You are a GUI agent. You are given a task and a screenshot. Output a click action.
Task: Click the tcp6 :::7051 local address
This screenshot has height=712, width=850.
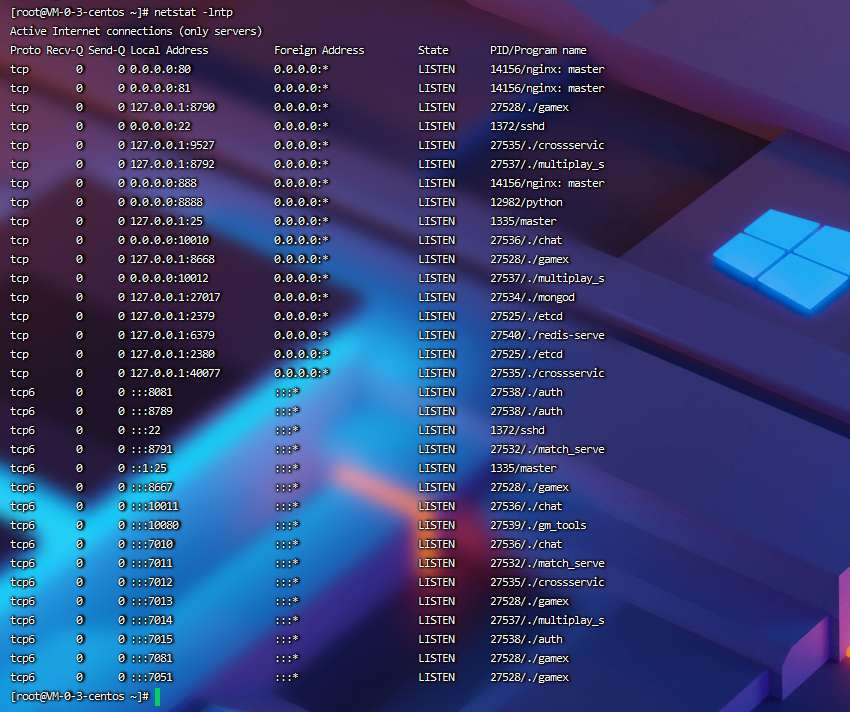point(152,677)
